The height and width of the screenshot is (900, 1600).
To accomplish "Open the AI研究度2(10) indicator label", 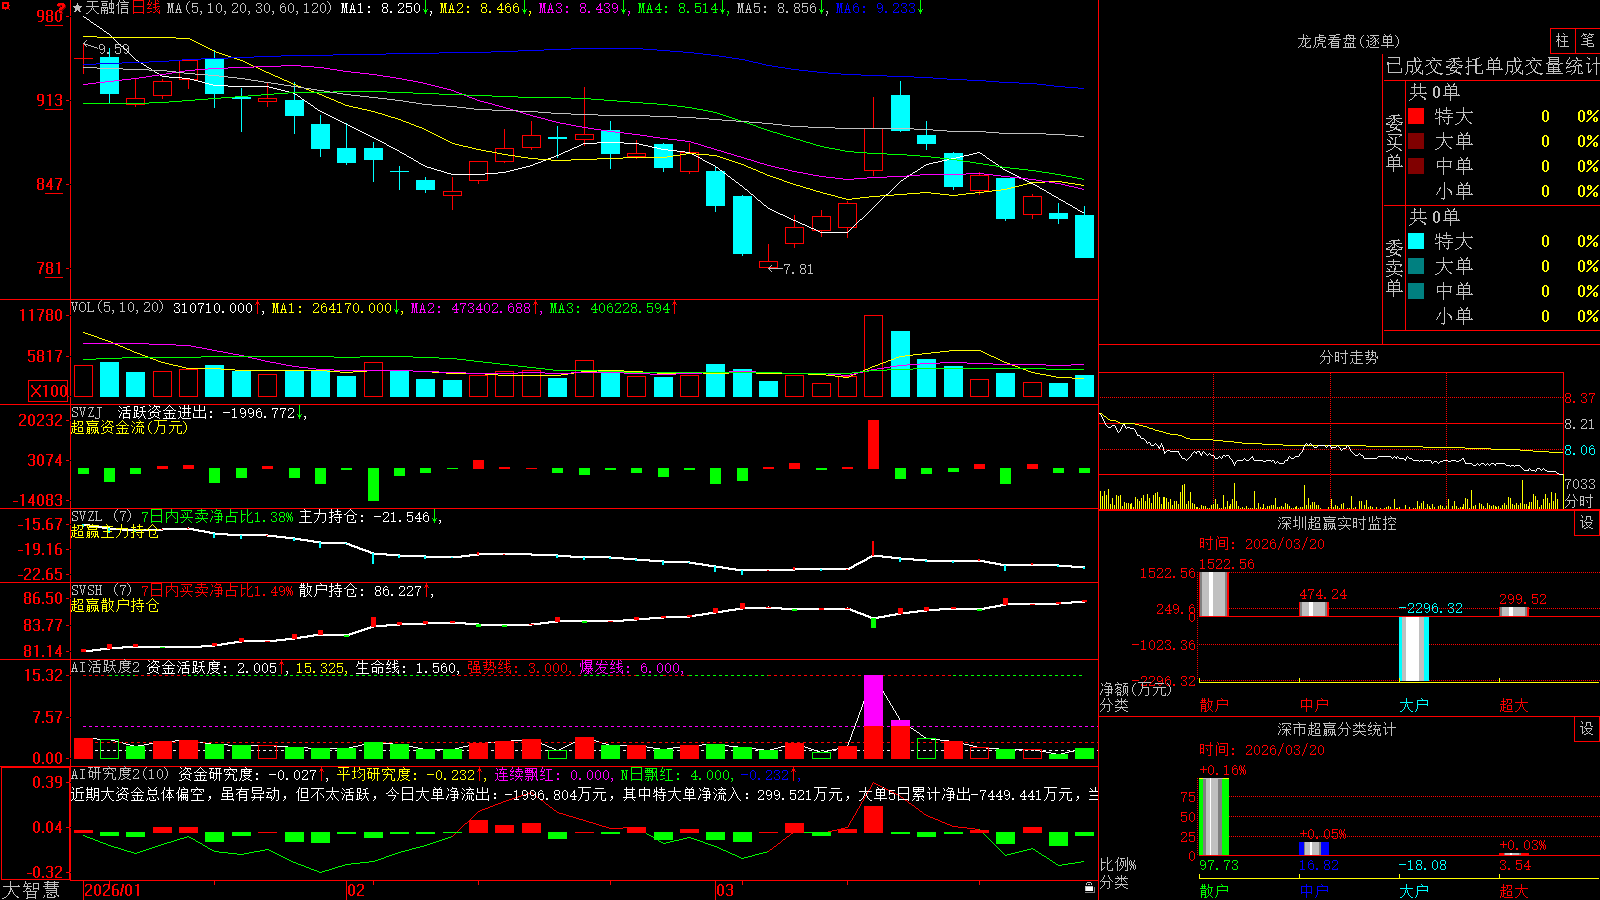I will [x=120, y=774].
